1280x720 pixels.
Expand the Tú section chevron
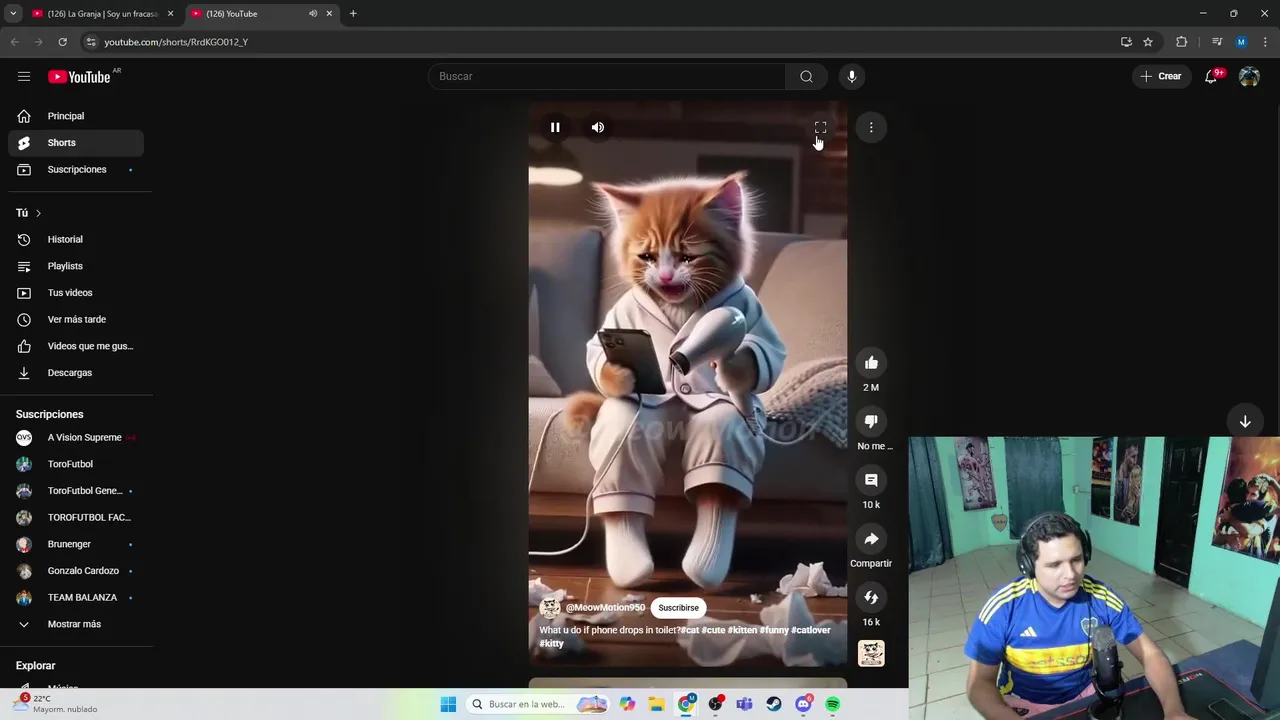click(x=38, y=213)
